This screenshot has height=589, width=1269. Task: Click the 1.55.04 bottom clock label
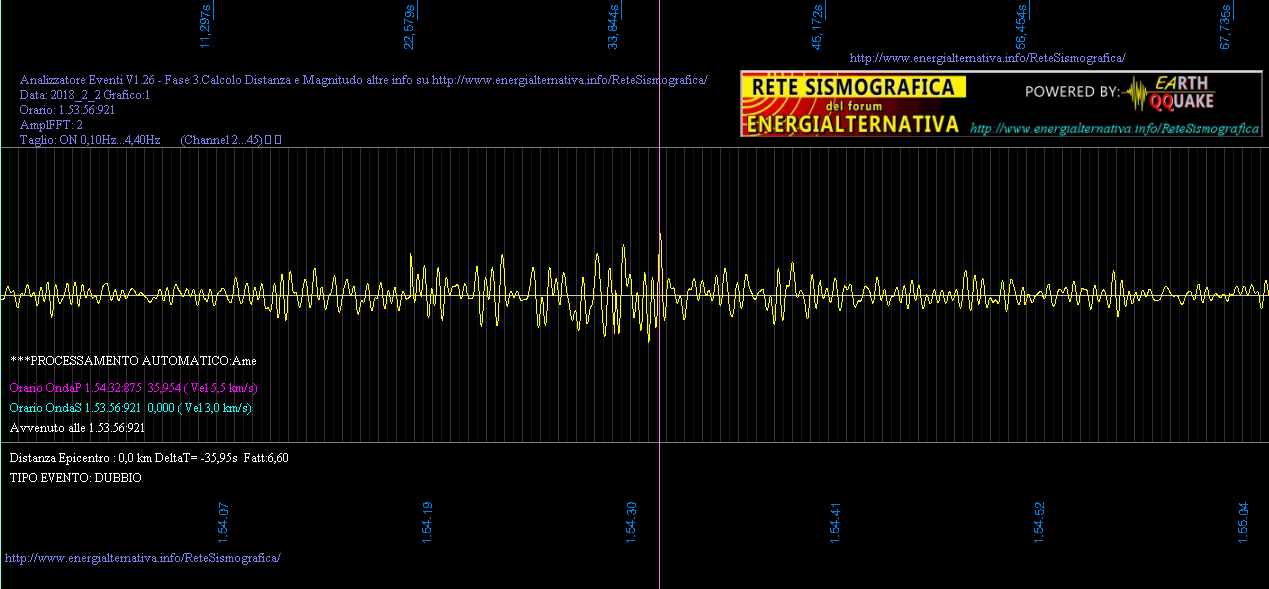[1243, 523]
